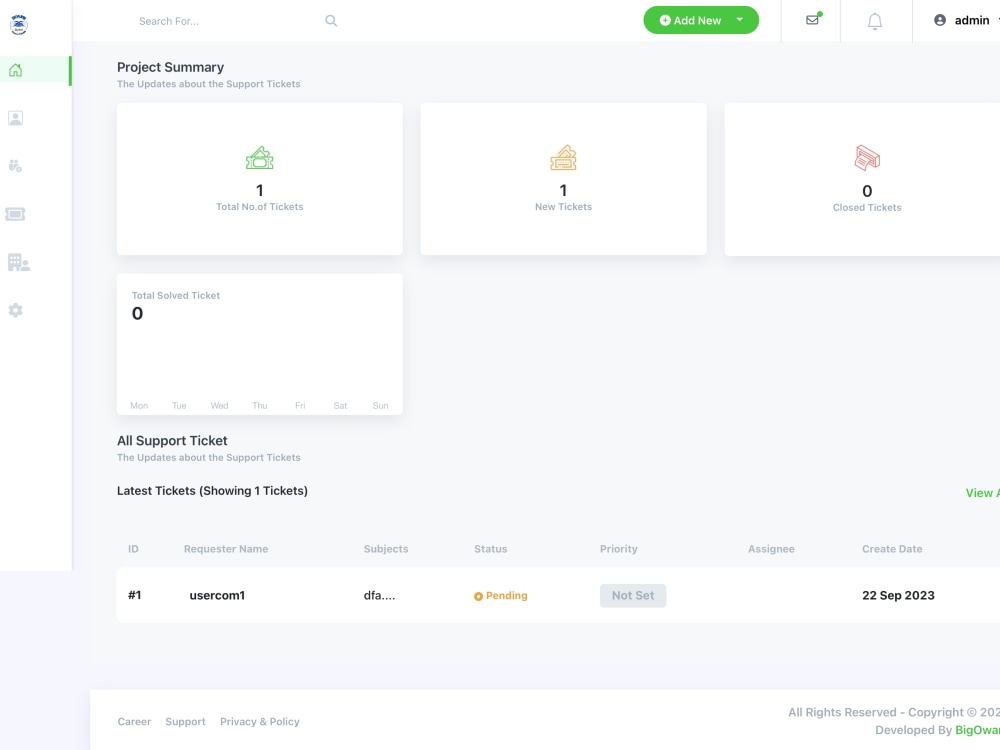Image resolution: width=1000 pixels, height=750 pixels.
Task: Open the Total No.of Tickets card
Action: click(x=259, y=178)
